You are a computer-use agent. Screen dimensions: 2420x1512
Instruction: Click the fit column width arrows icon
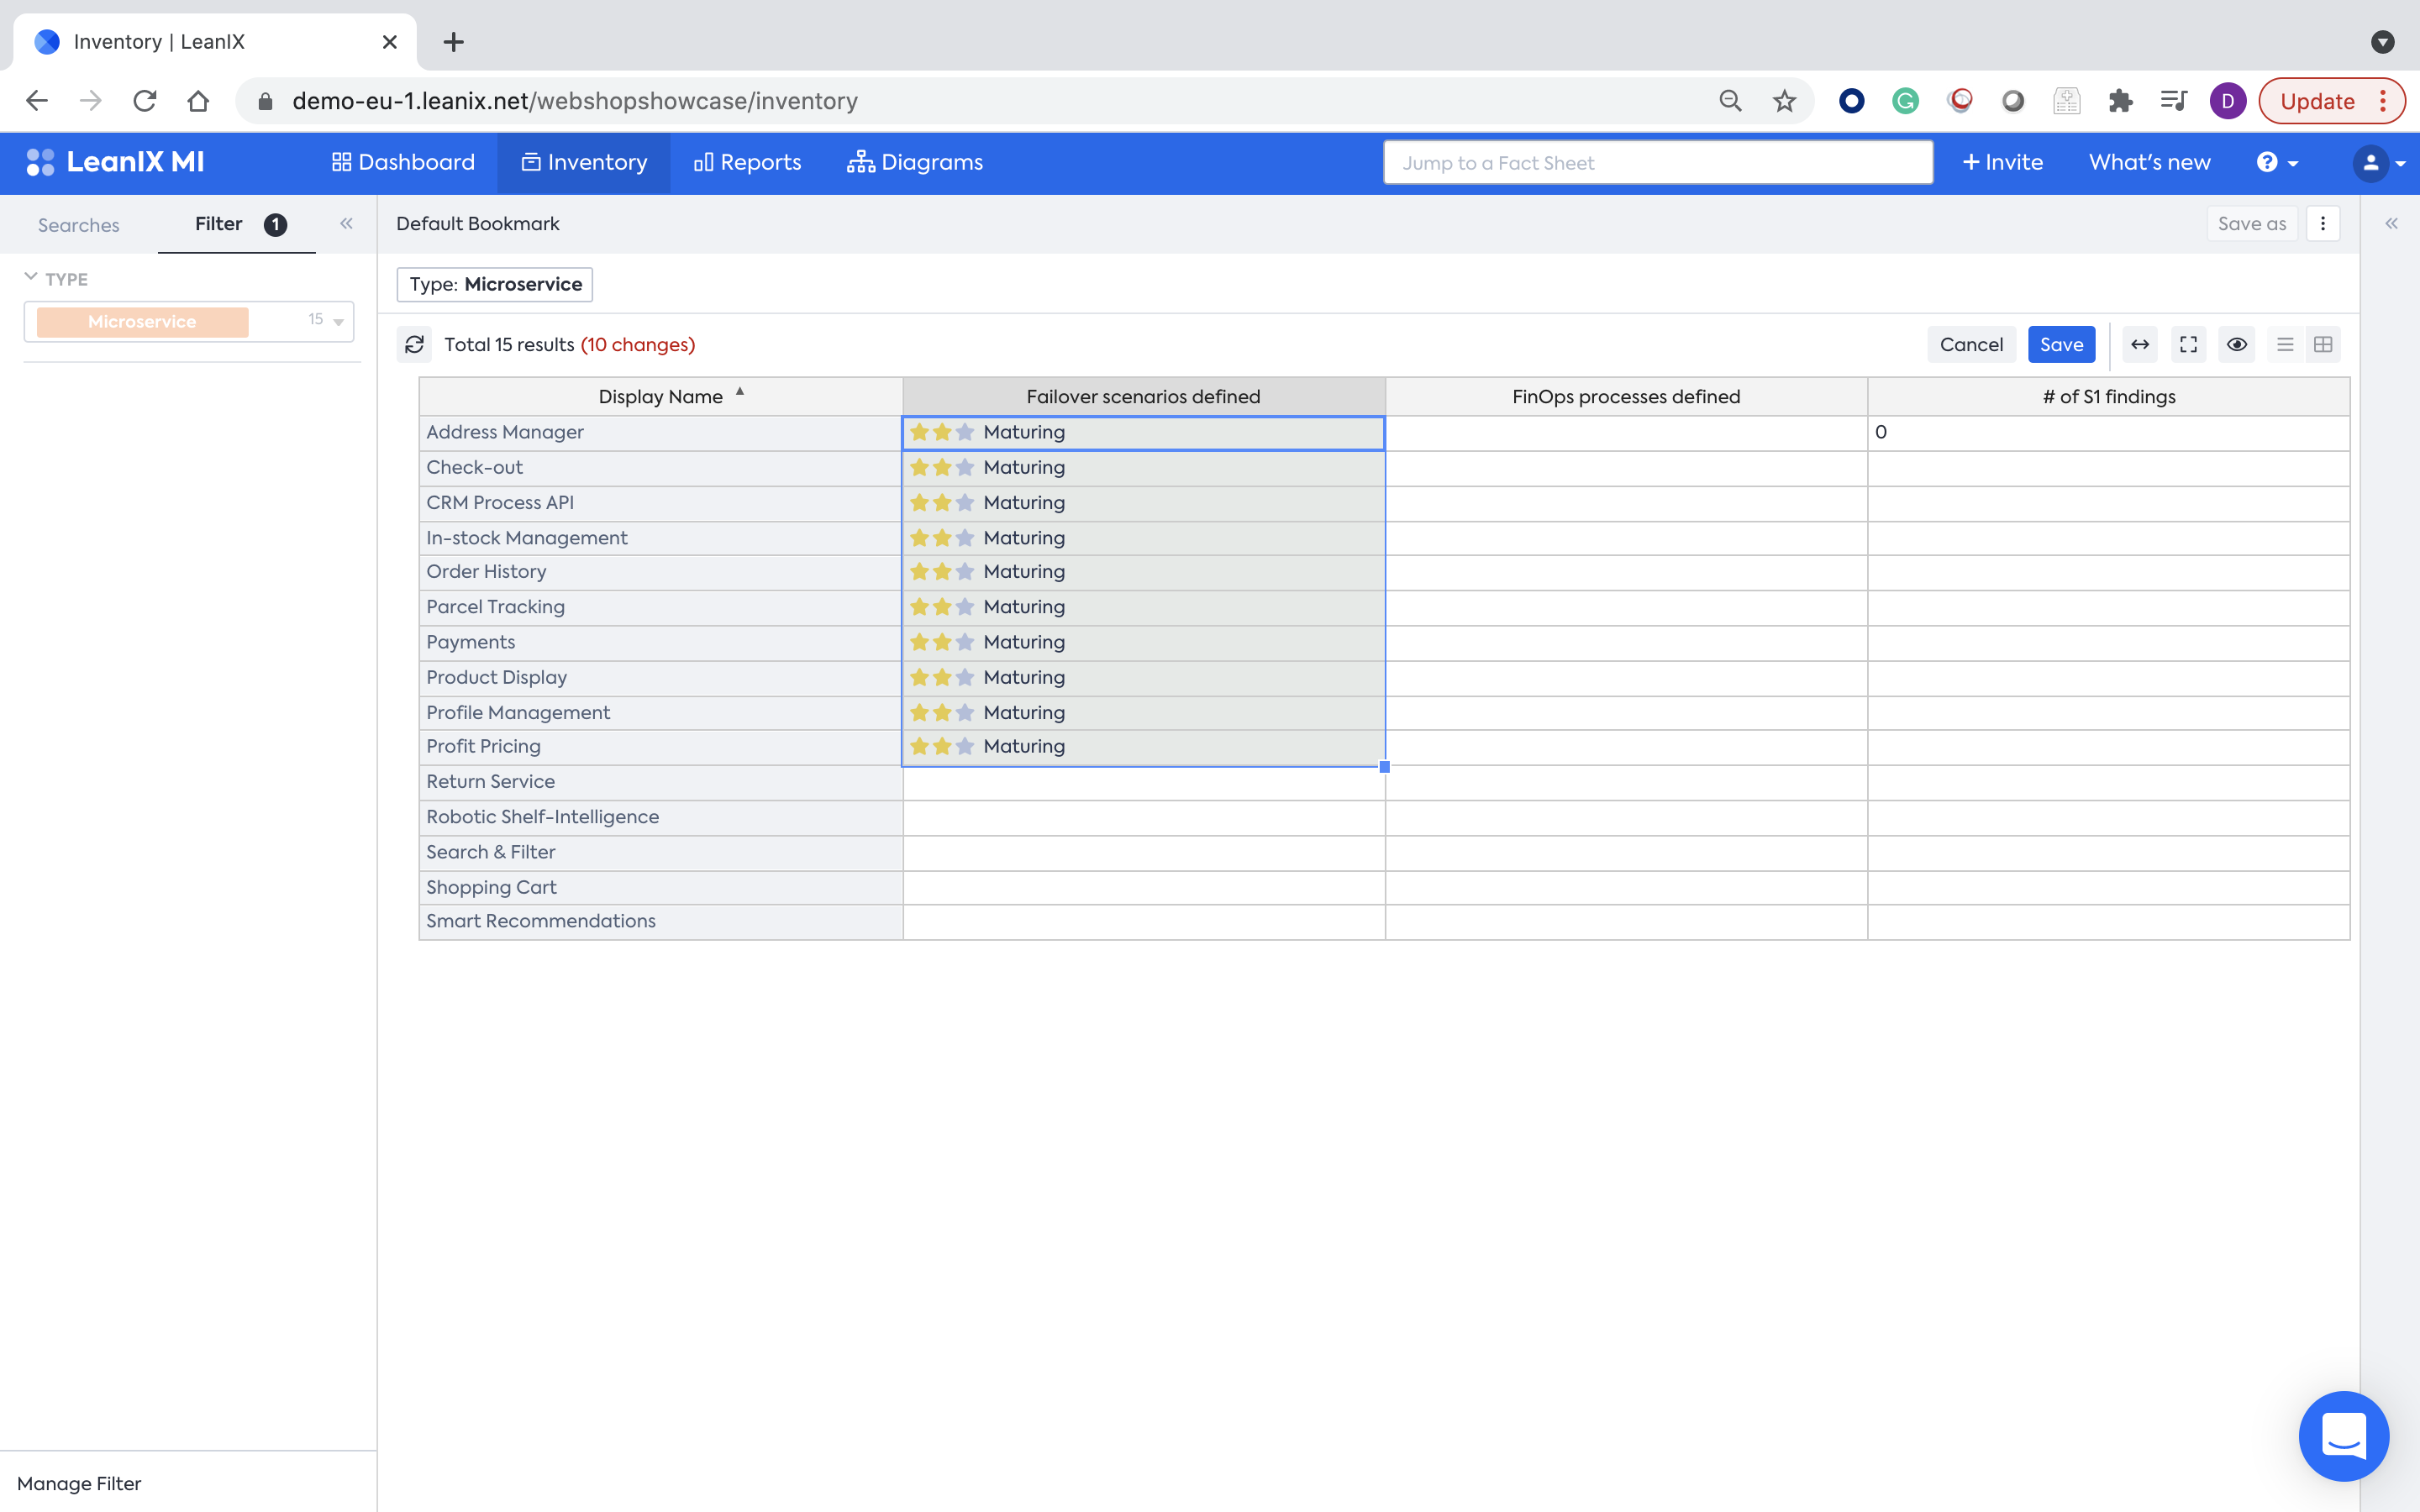(x=2139, y=344)
